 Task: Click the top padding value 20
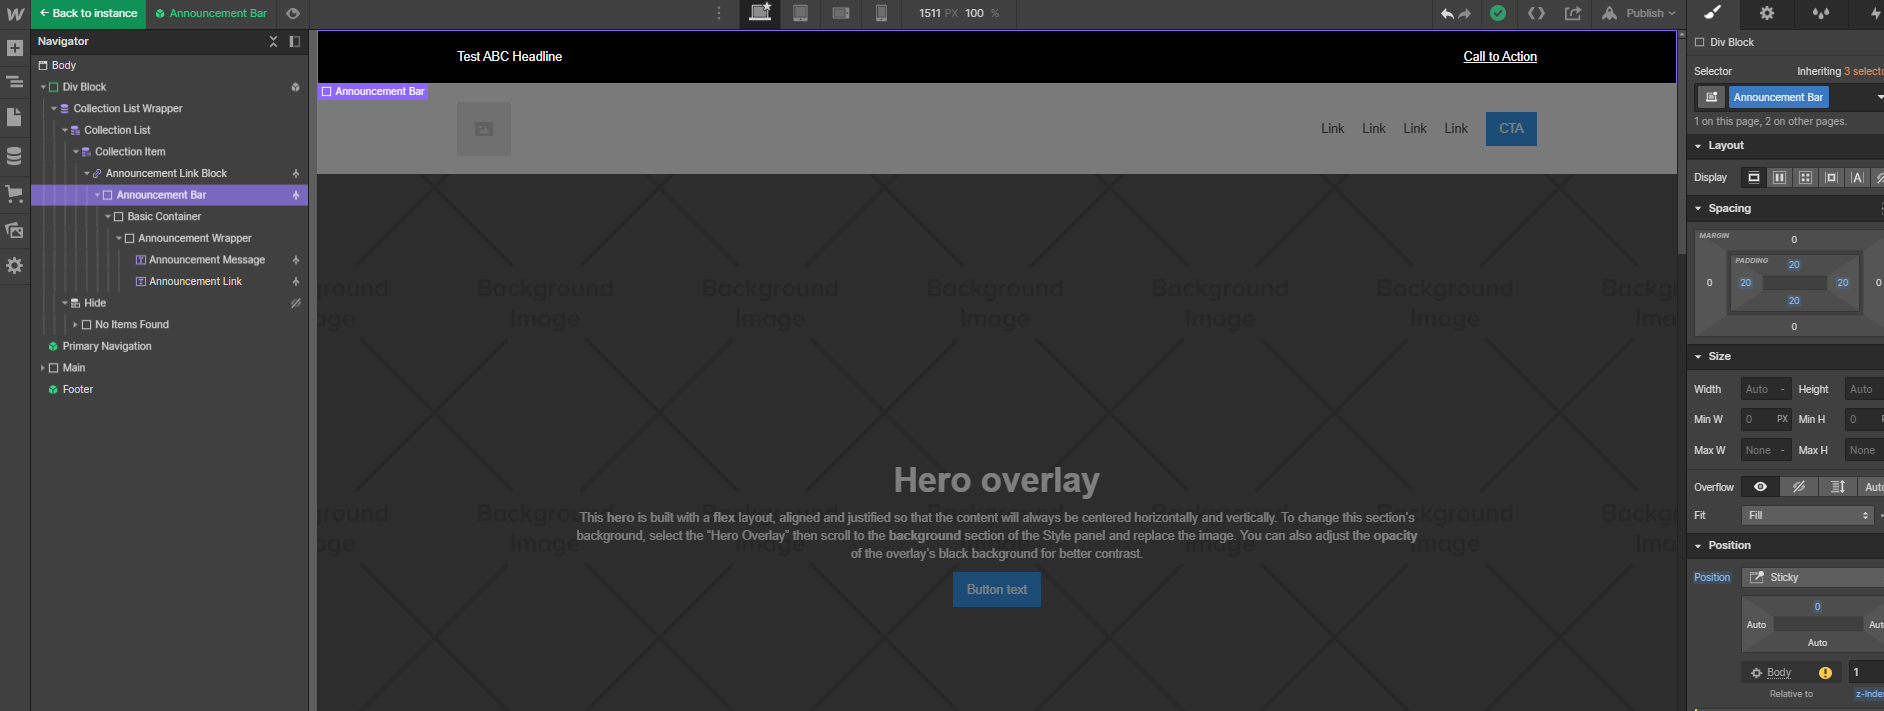coord(1794,265)
